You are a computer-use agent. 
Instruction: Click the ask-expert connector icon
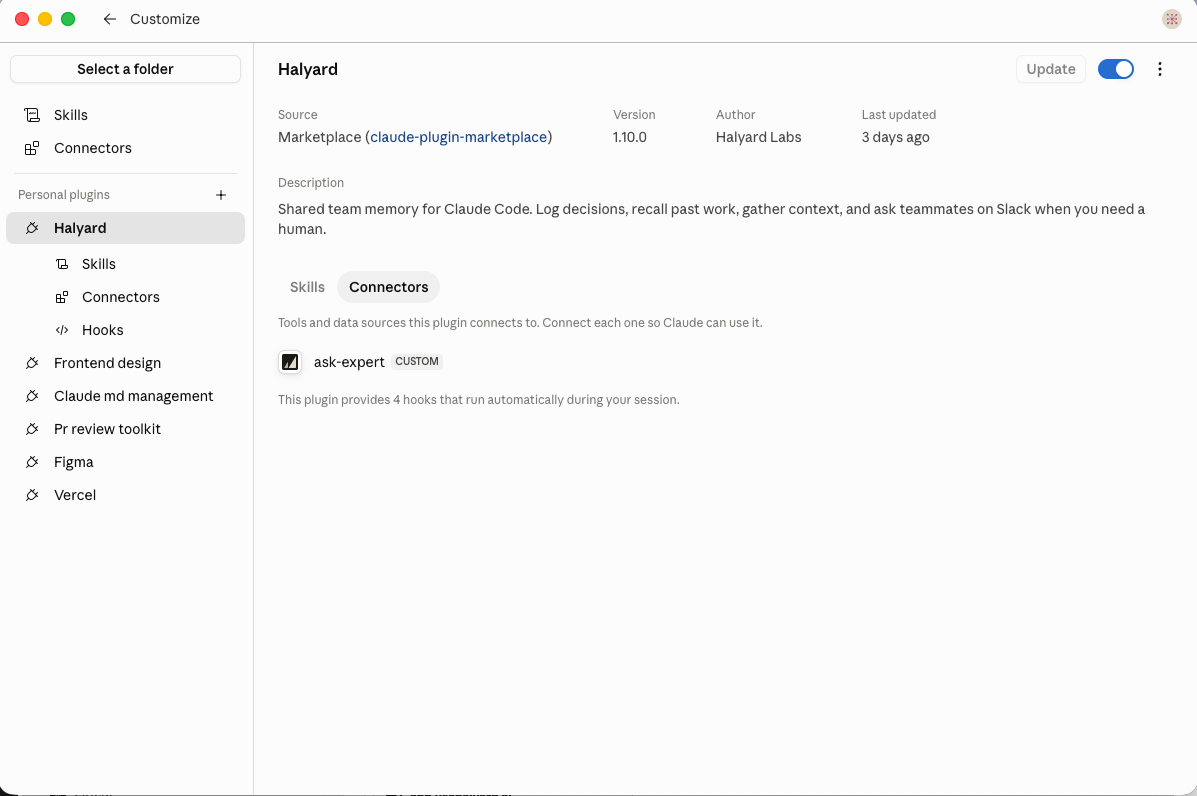pos(290,362)
